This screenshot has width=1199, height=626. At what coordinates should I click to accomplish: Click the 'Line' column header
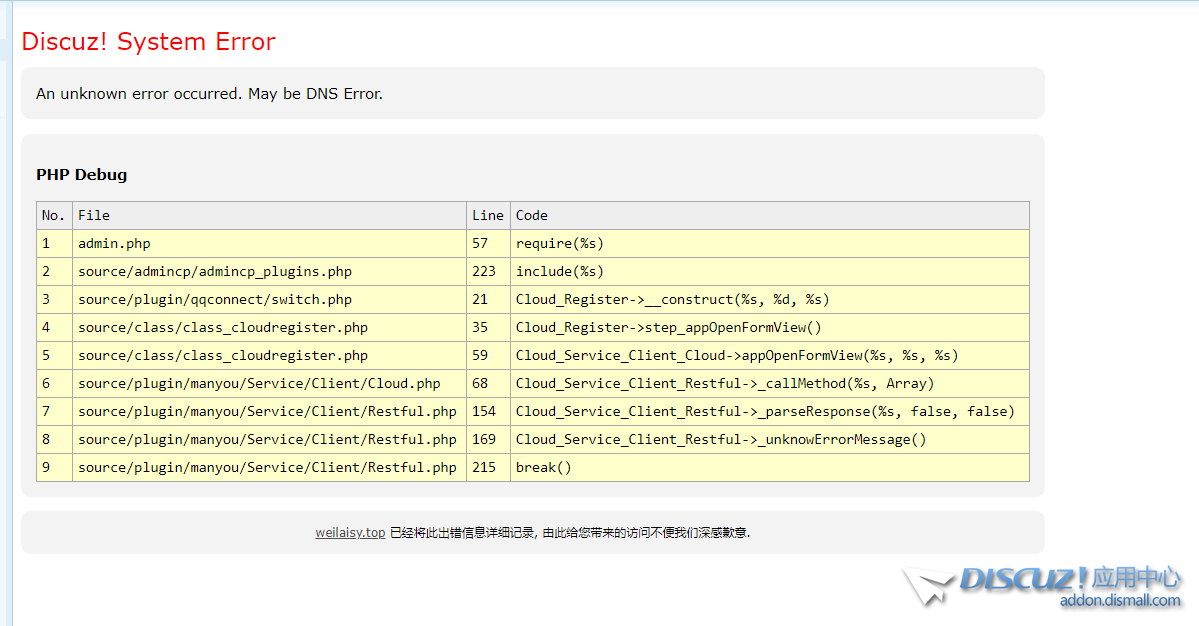pos(488,216)
